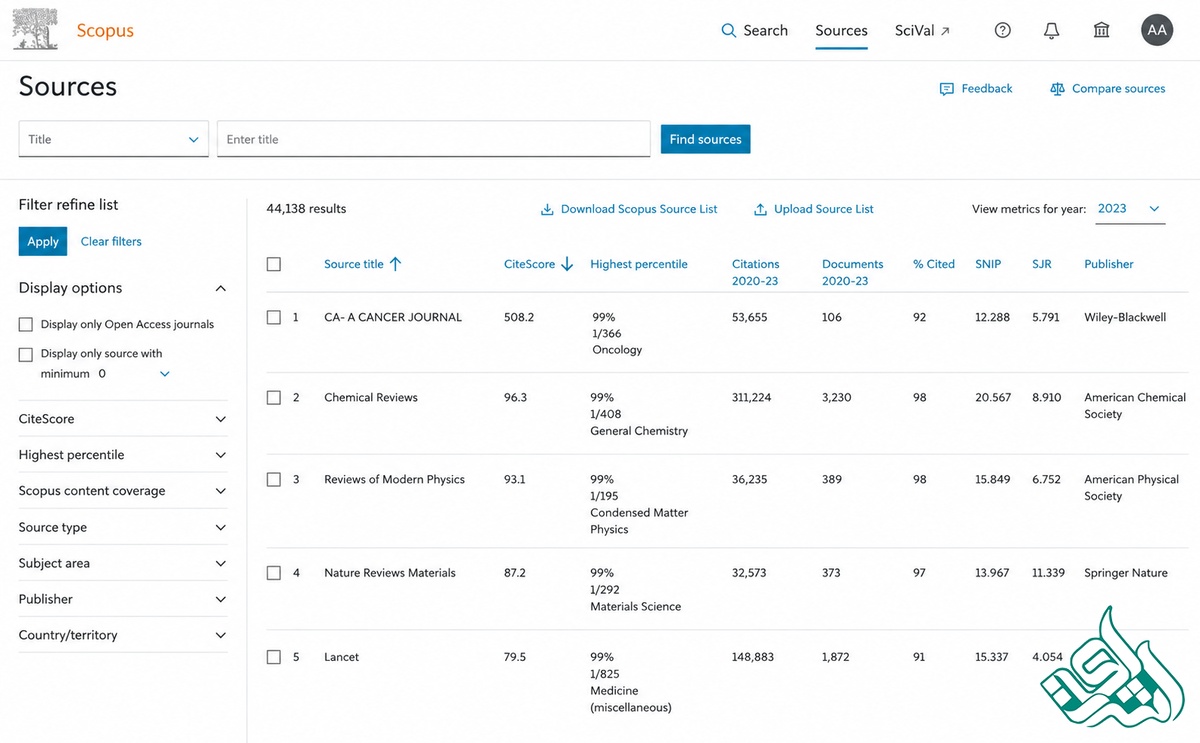Select the Lancet row checkbox
The width and height of the screenshot is (1200, 743).
[274, 657]
